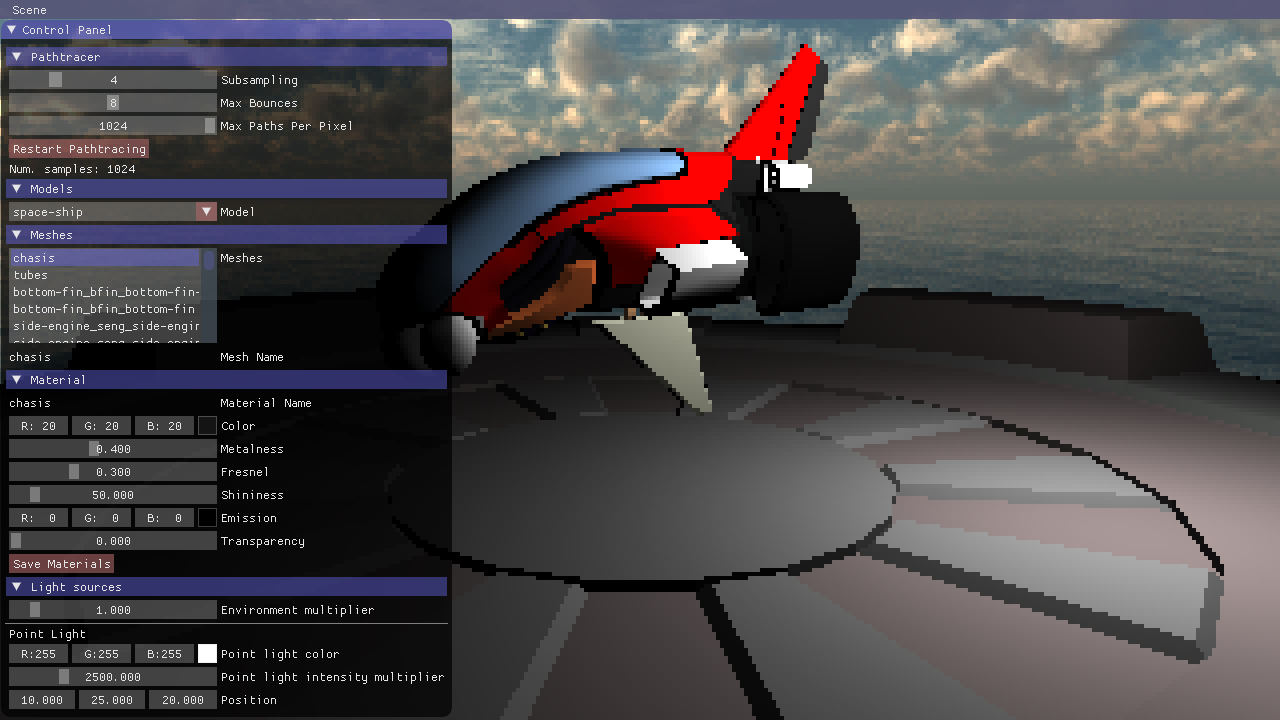This screenshot has height=720, width=1280.
Task: Adjust the Max Bounces slider
Action: (113, 103)
